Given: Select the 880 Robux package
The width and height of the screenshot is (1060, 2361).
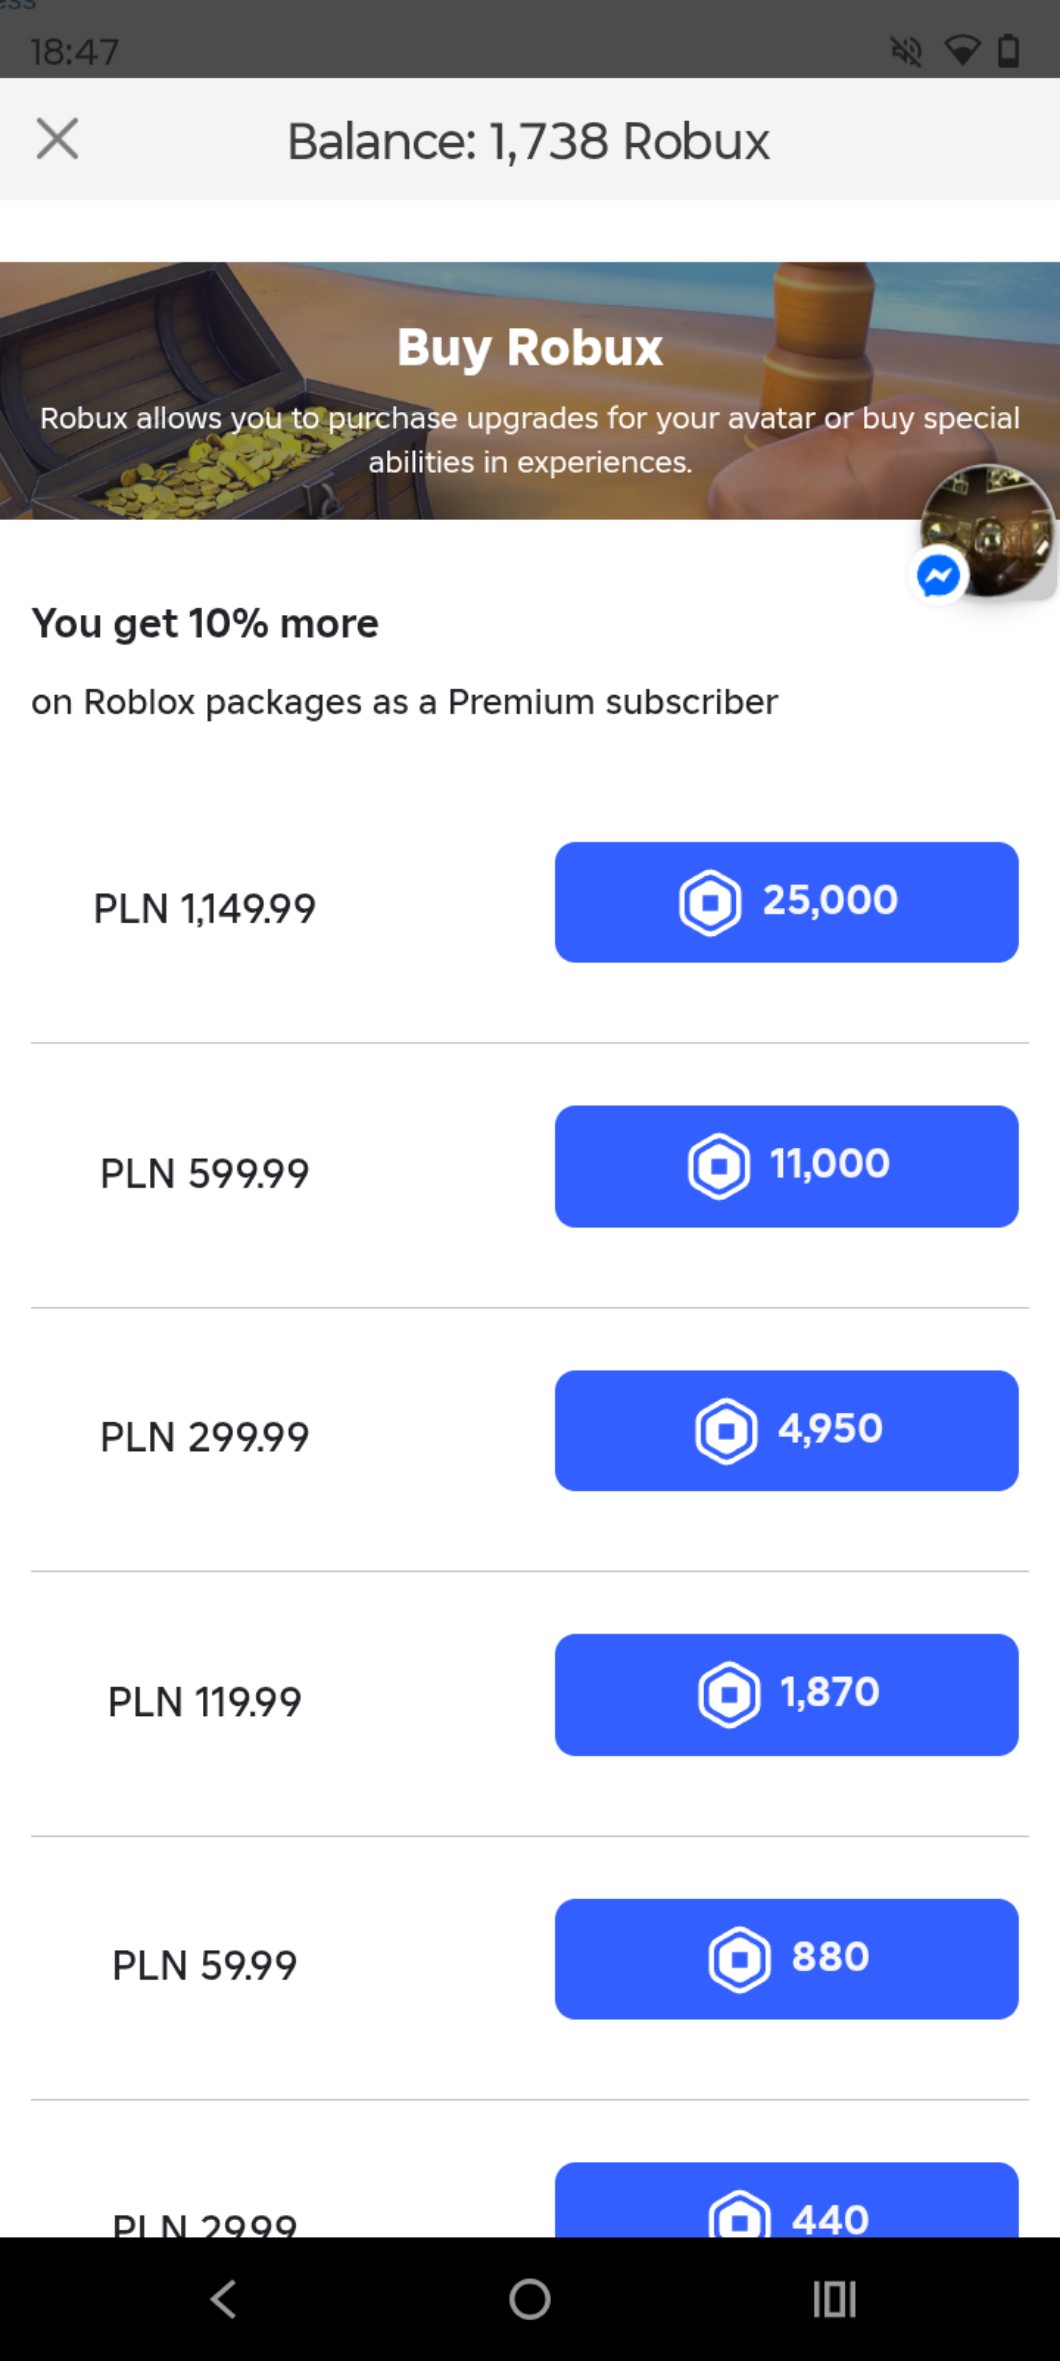Looking at the screenshot, I should tap(786, 1958).
